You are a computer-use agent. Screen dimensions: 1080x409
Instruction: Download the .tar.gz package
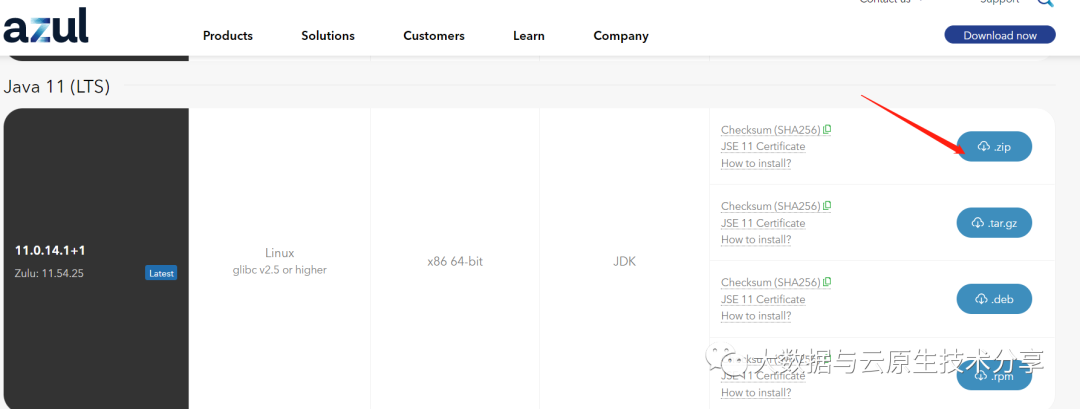coord(994,223)
